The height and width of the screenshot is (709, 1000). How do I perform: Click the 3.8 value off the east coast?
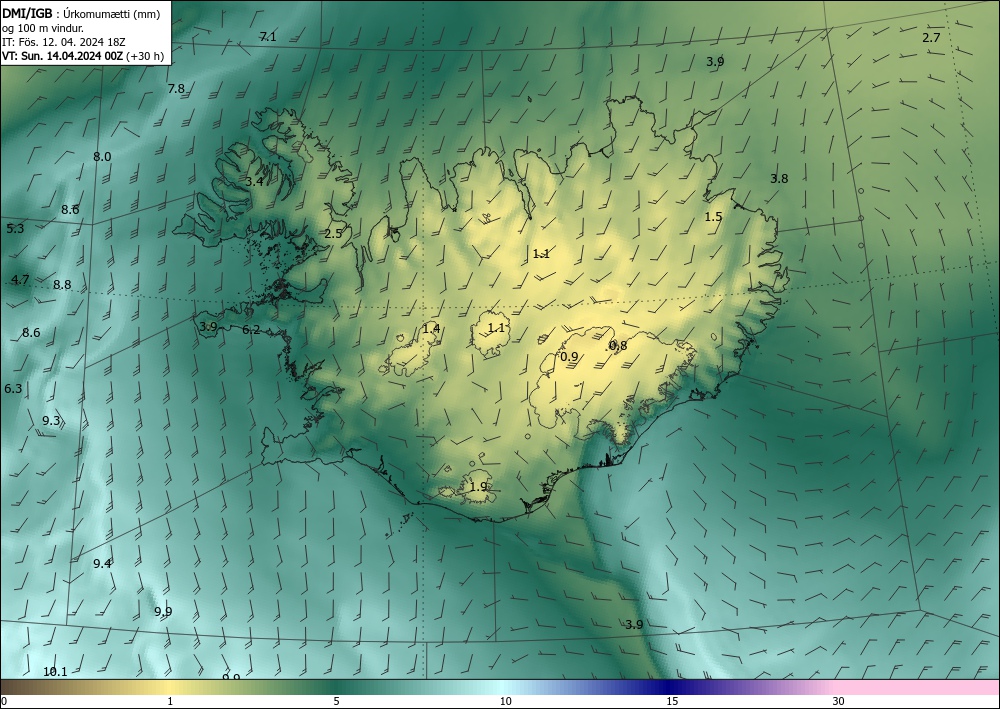[779, 179]
